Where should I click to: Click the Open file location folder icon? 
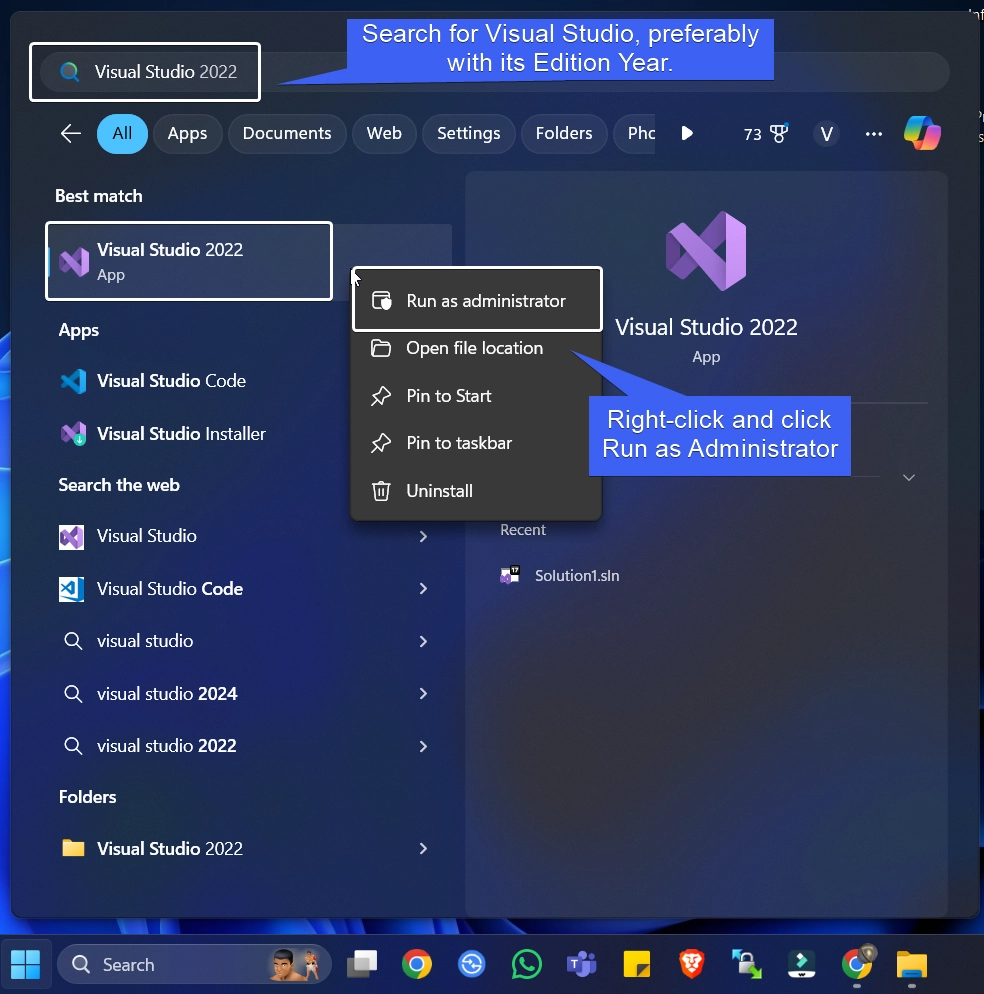[380, 348]
